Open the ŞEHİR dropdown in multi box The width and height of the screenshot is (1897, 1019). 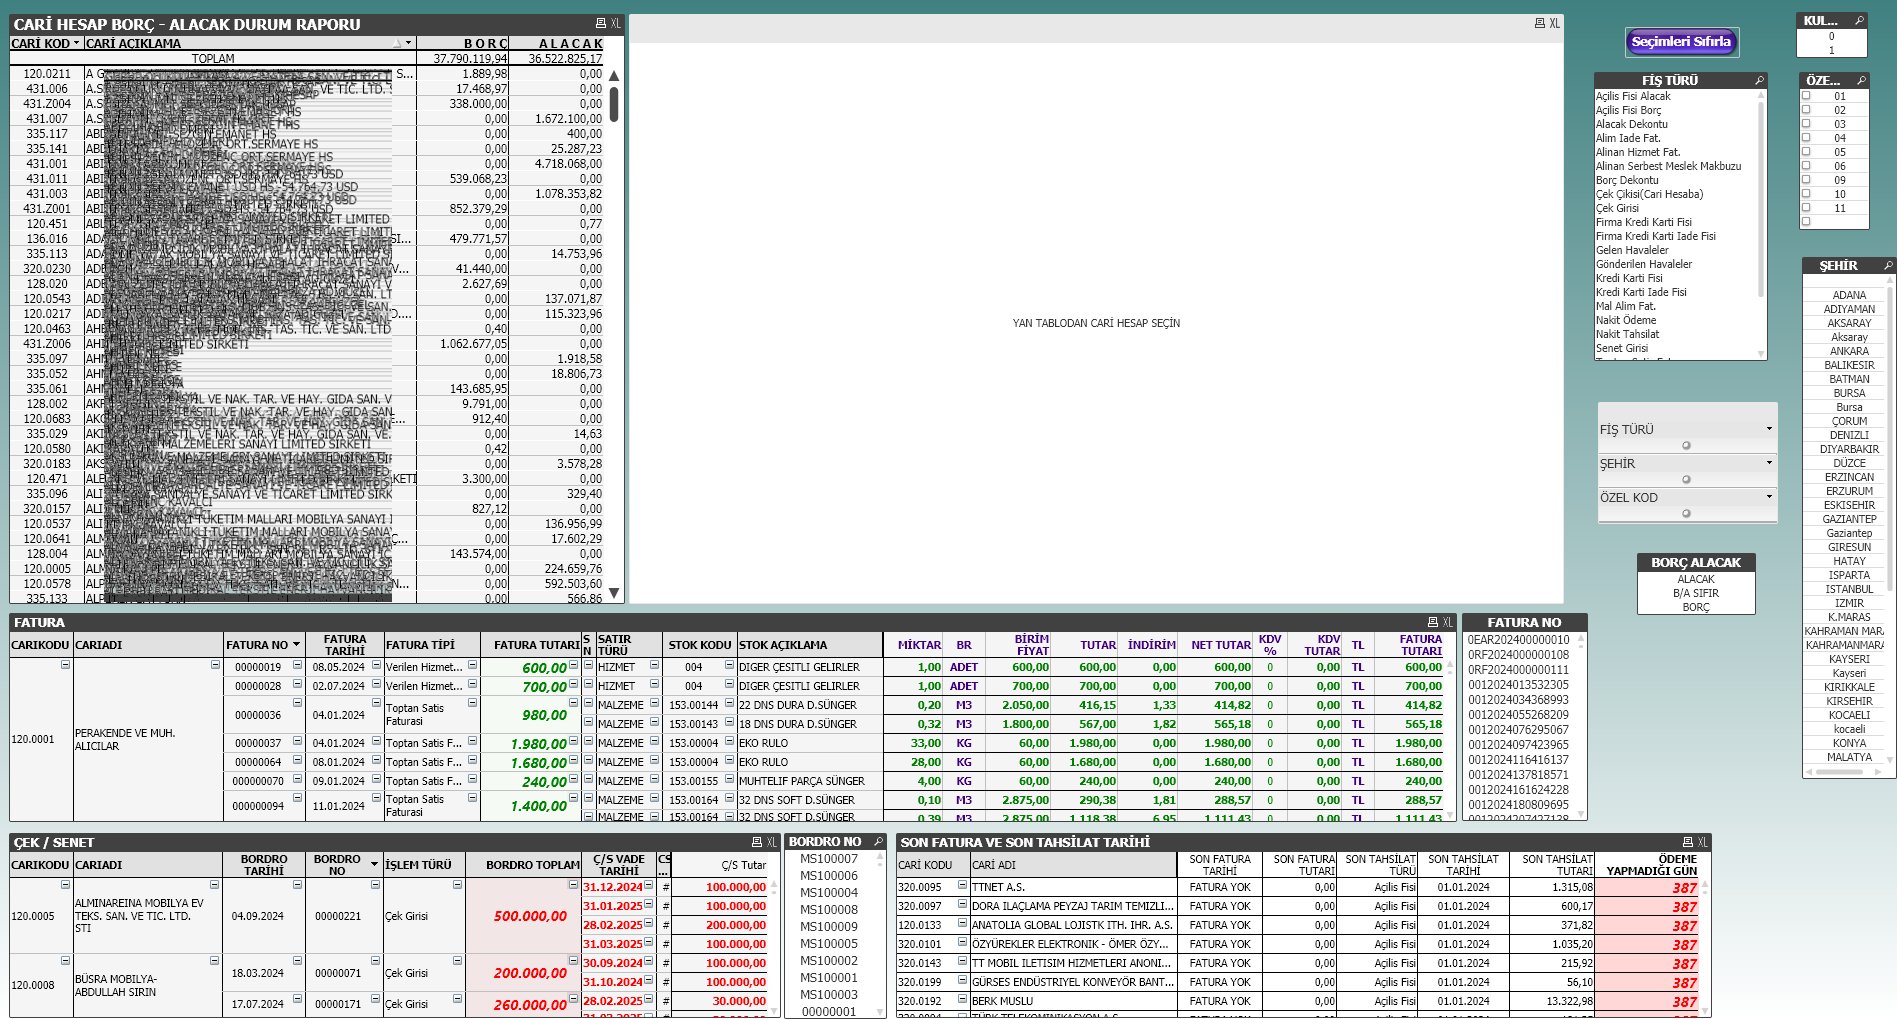tap(1768, 463)
